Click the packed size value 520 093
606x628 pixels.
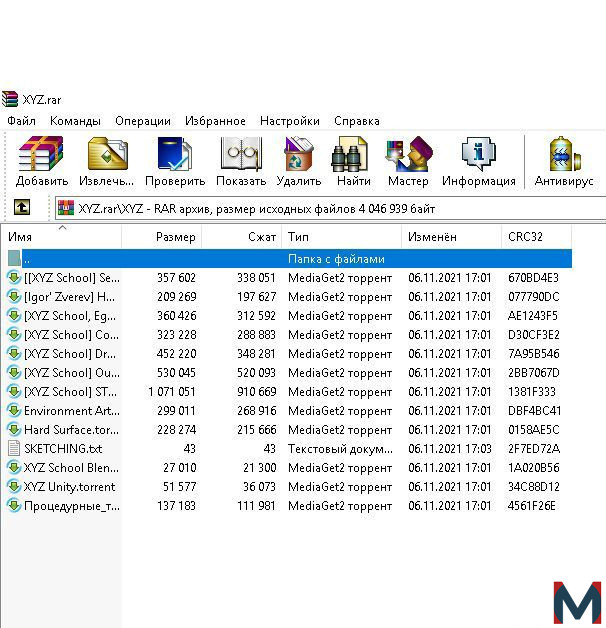(256, 373)
